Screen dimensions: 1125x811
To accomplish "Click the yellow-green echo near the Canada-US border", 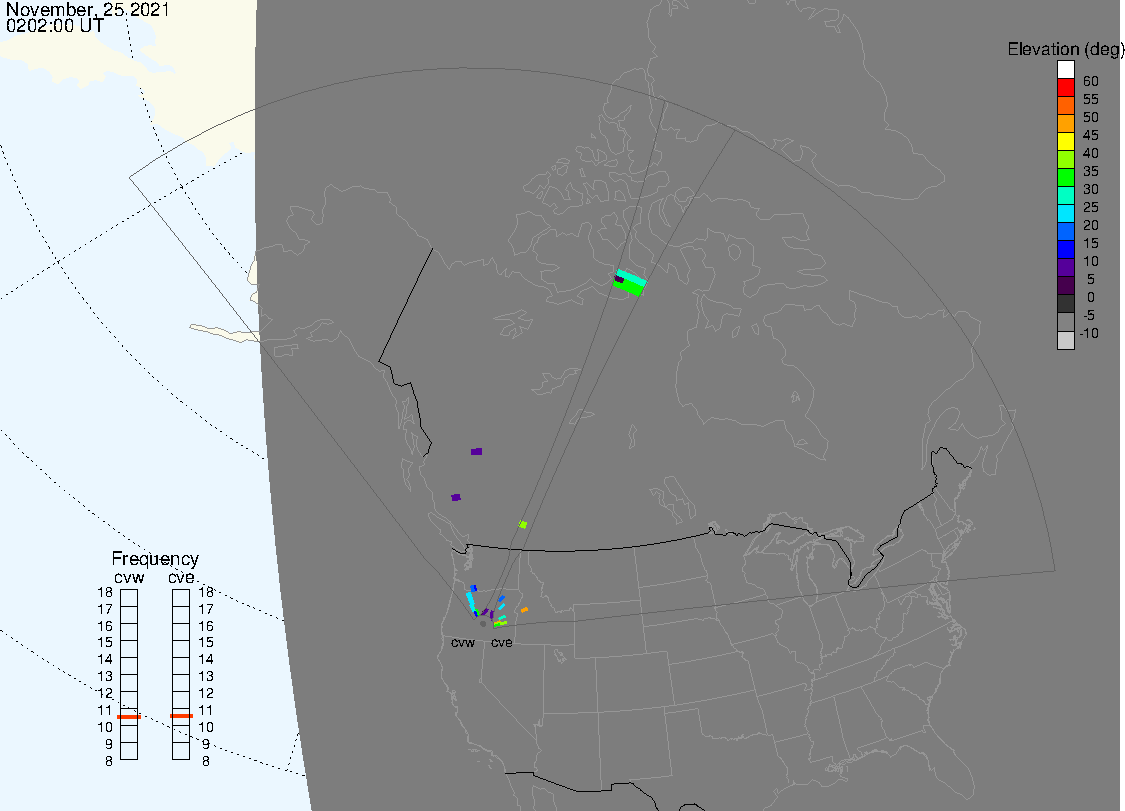I will coord(523,525).
